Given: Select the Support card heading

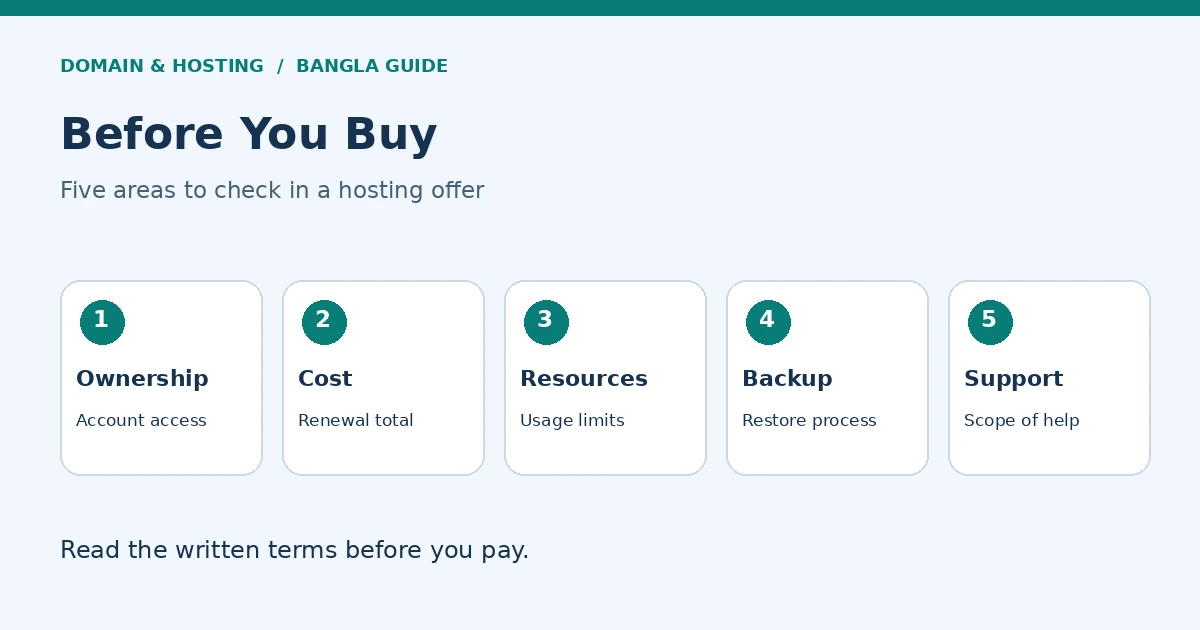Looking at the screenshot, I should point(1013,379).
